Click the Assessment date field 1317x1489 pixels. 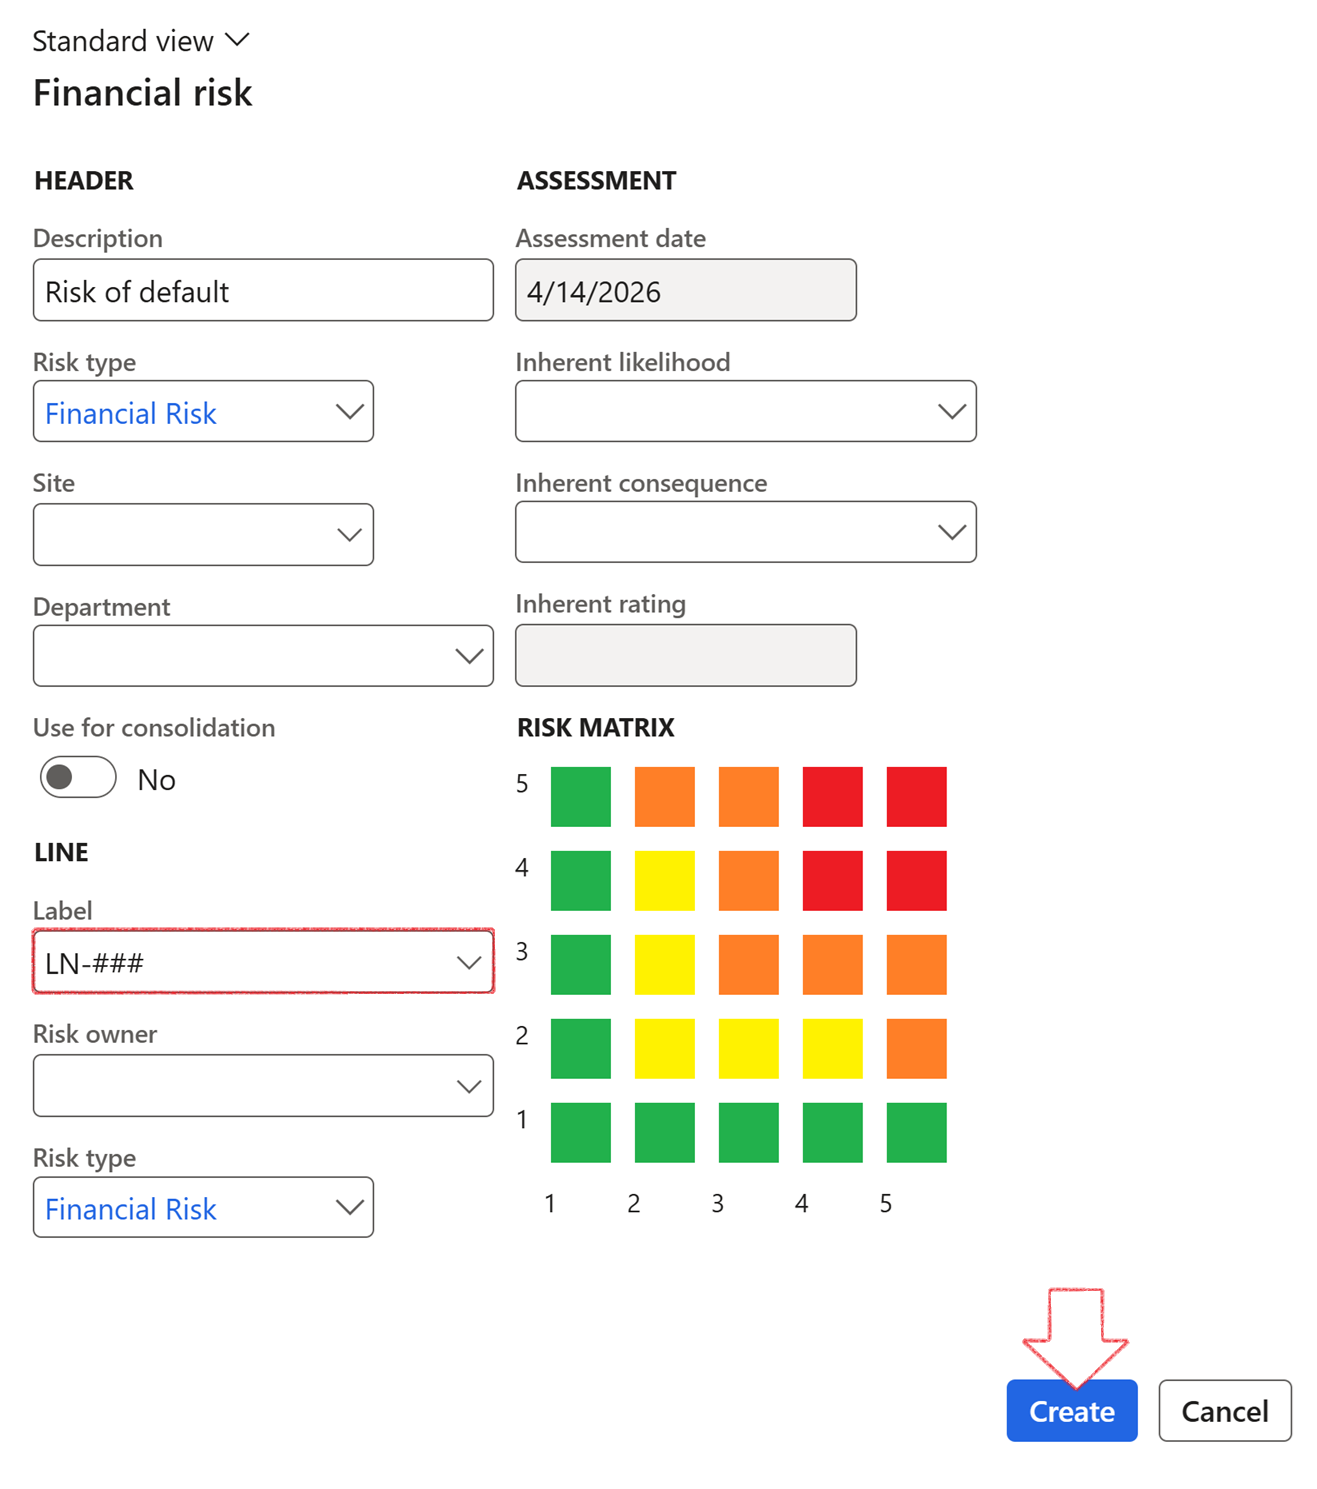tap(685, 291)
